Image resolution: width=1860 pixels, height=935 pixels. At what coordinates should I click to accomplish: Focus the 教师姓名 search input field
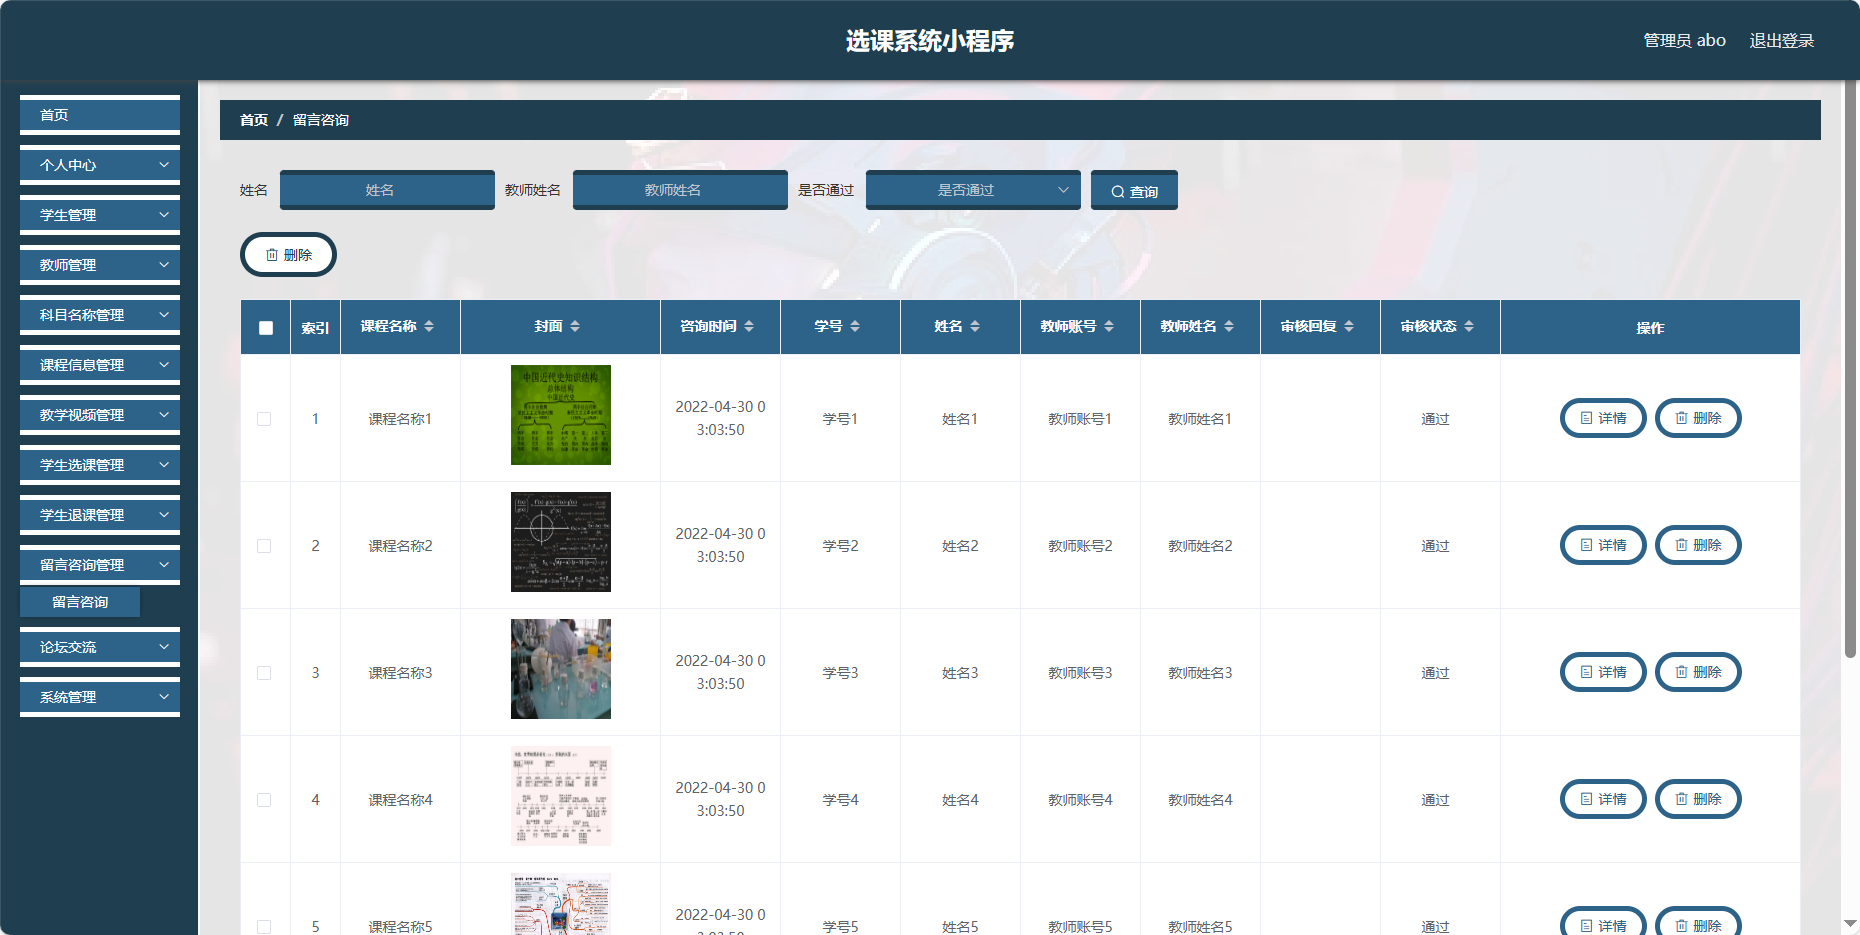[x=680, y=190]
